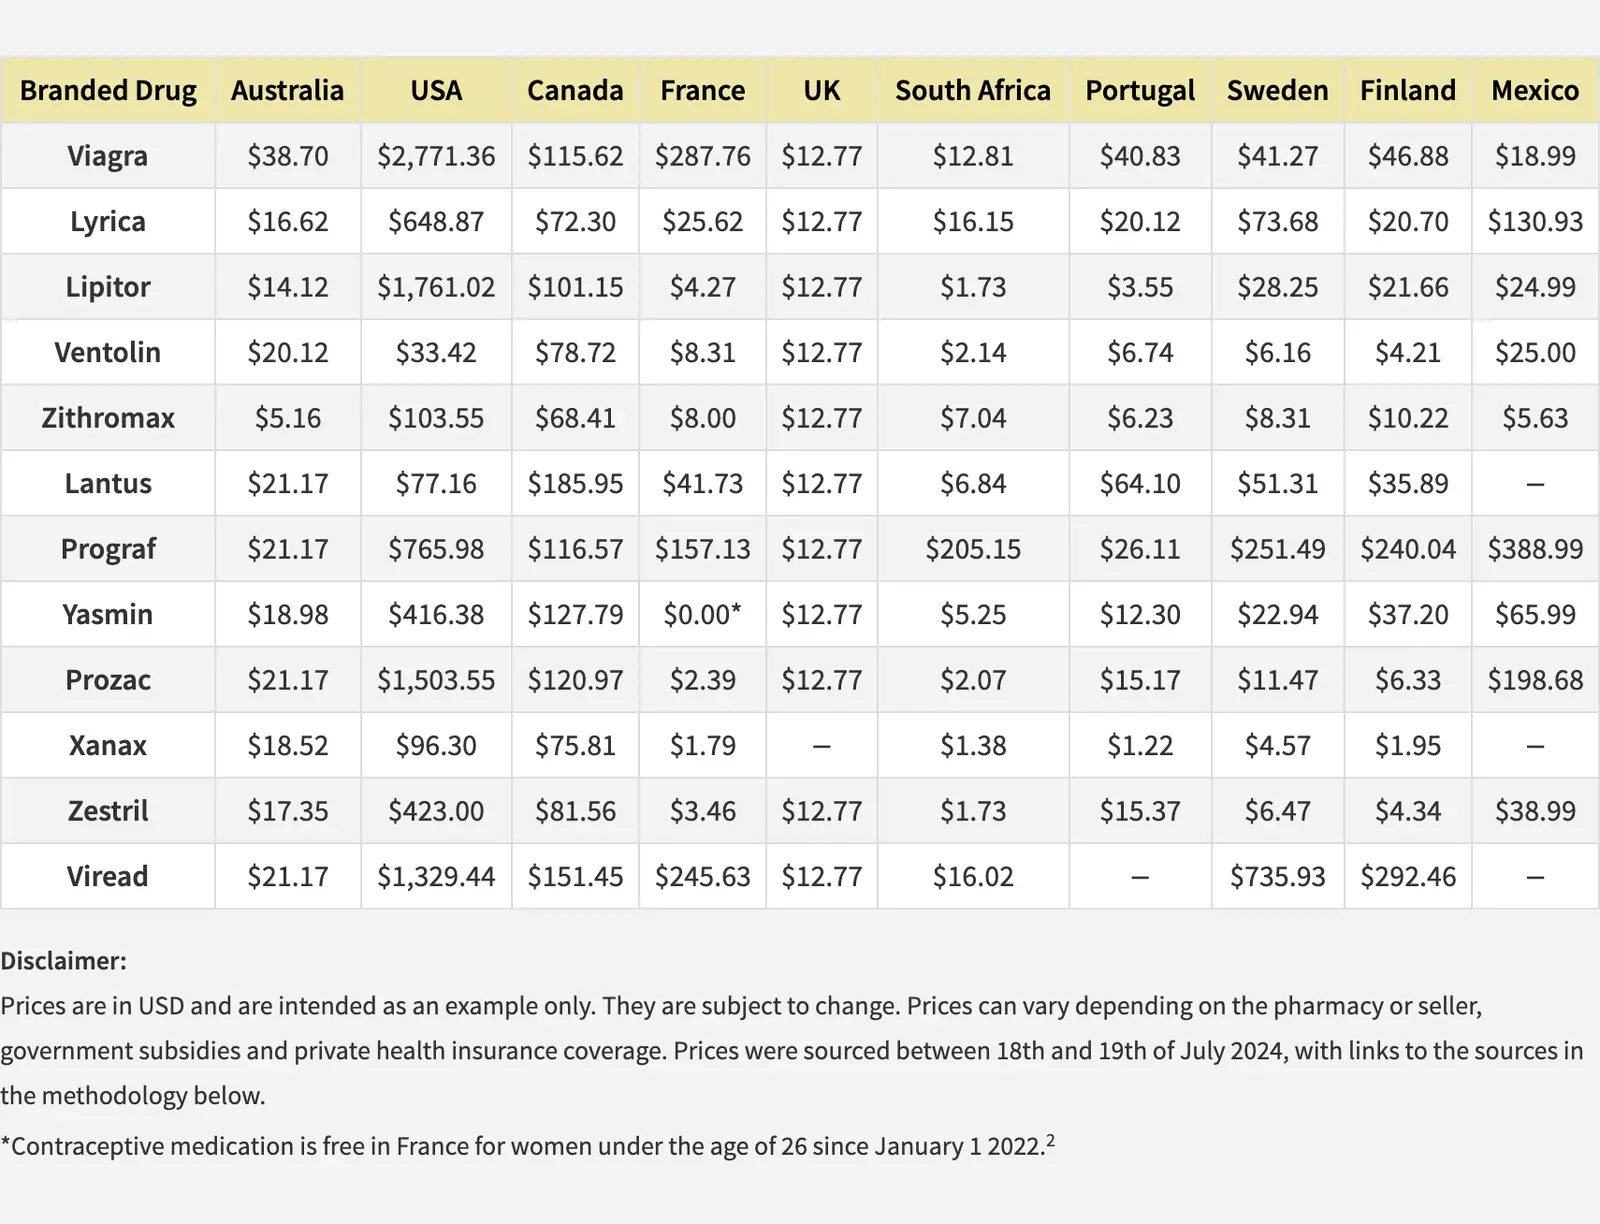1600x1224 pixels.
Task: Click the $205.15 Prograf South Africa price
Action: 972,549
